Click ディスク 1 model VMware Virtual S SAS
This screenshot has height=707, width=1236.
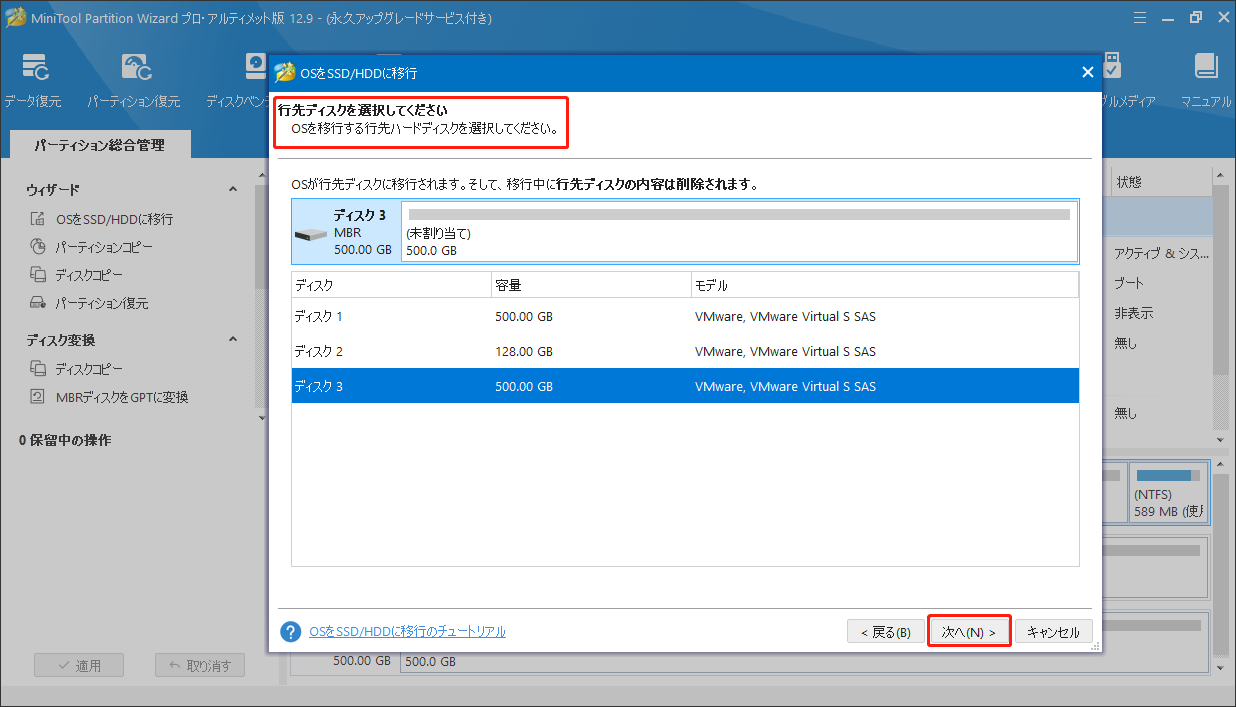(785, 316)
